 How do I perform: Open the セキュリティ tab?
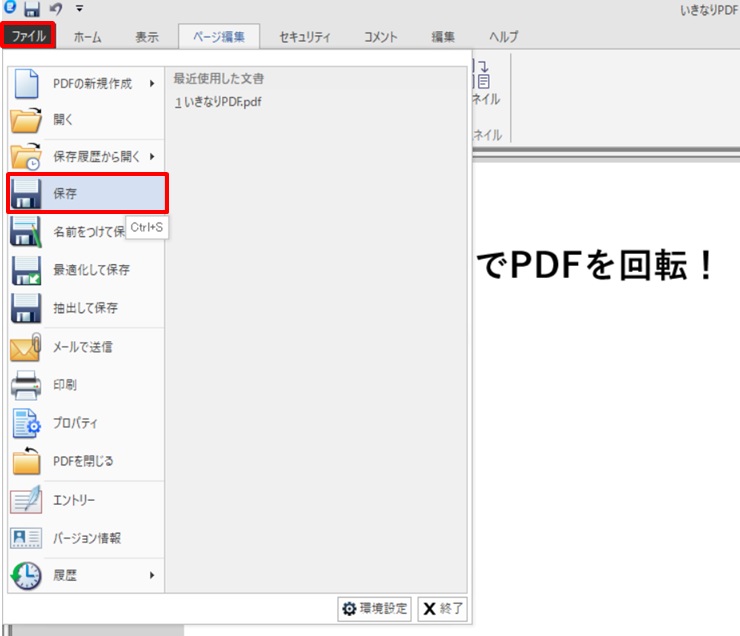click(304, 37)
